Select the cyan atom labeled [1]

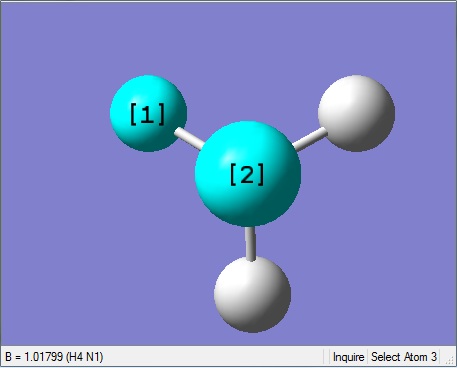tap(148, 113)
